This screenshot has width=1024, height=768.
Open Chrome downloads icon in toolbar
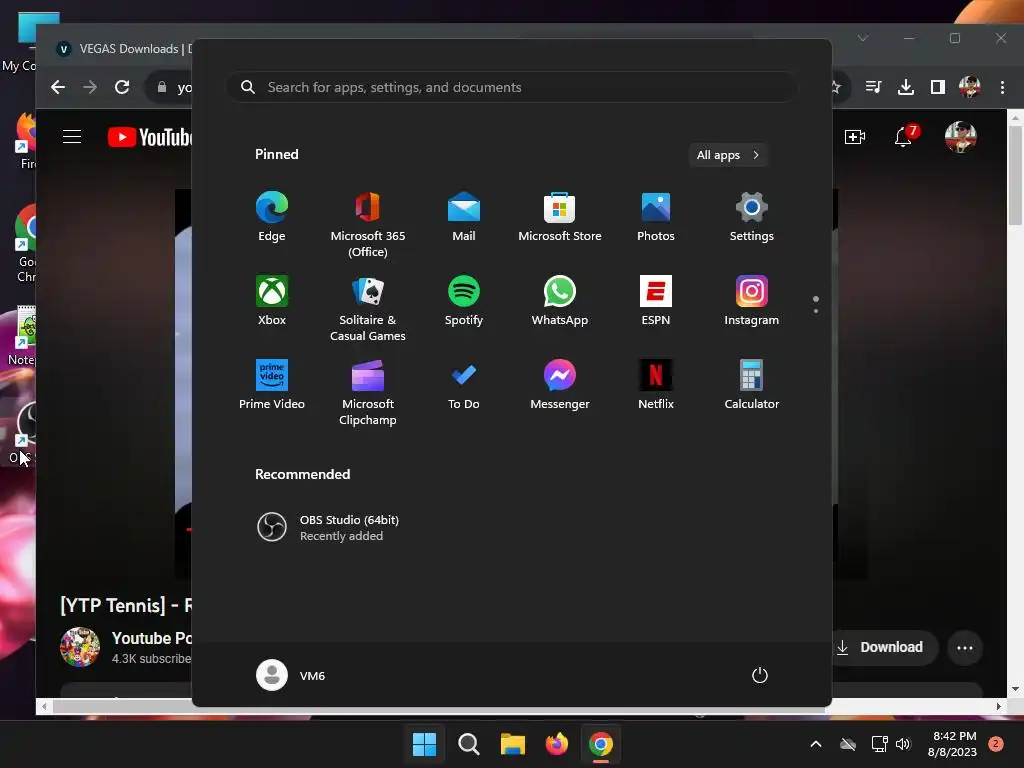pos(906,87)
